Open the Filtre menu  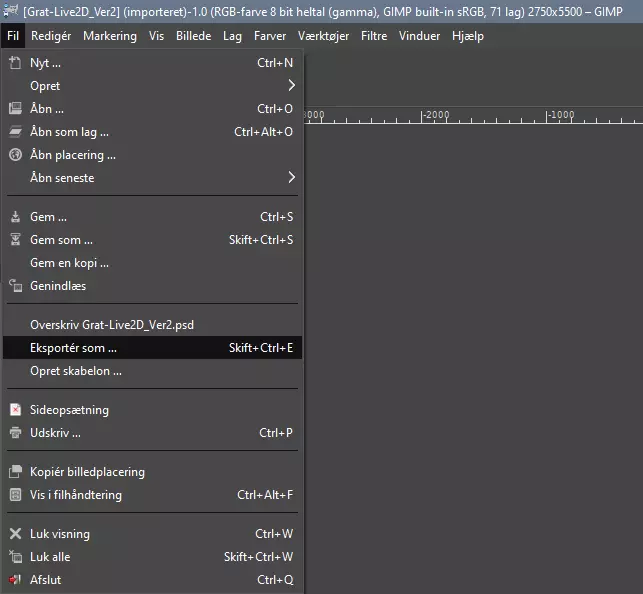click(x=374, y=36)
